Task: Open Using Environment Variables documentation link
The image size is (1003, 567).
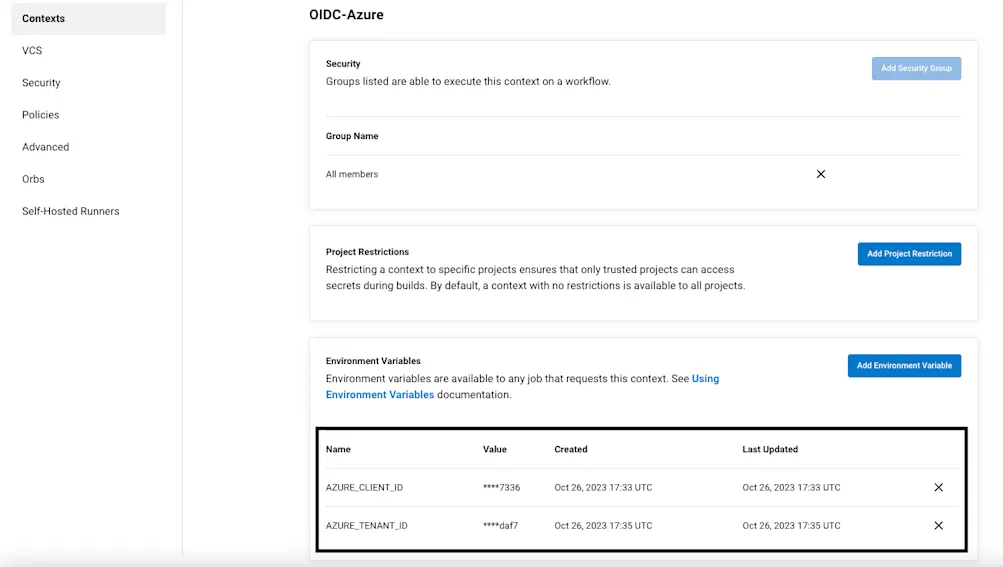Action: click(522, 387)
